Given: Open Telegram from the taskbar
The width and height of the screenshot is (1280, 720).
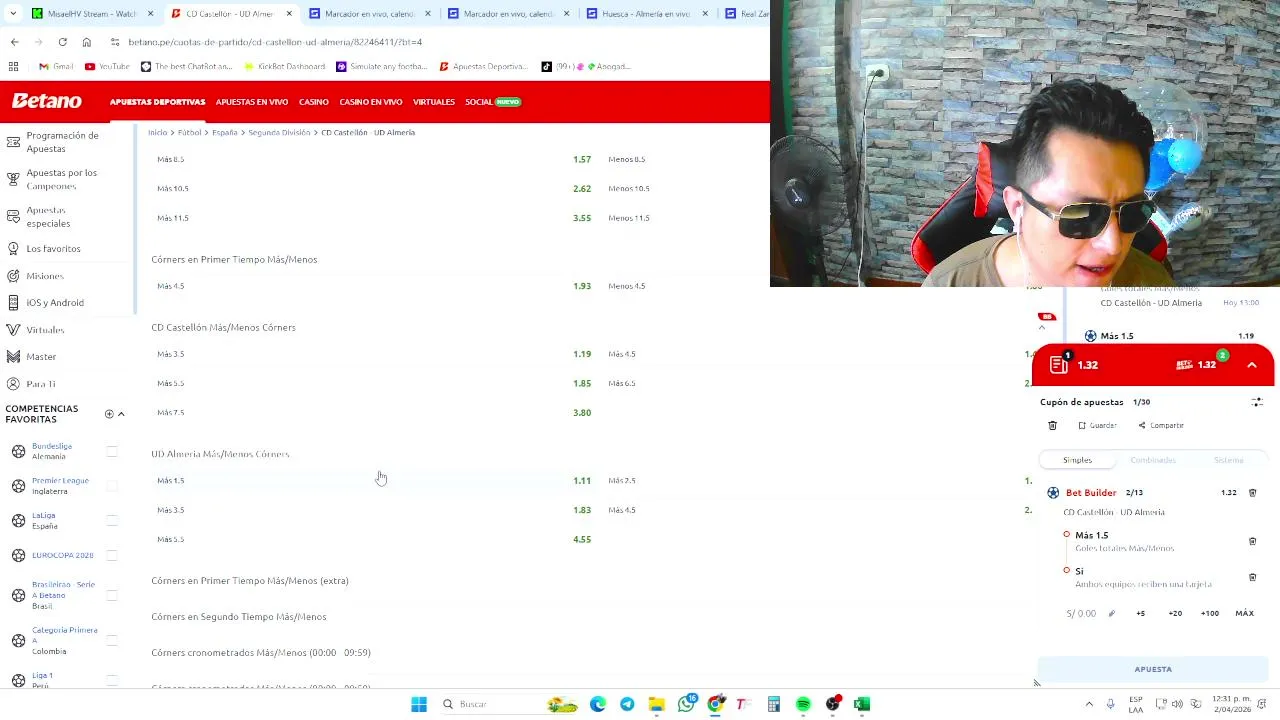Looking at the screenshot, I should coord(627,704).
